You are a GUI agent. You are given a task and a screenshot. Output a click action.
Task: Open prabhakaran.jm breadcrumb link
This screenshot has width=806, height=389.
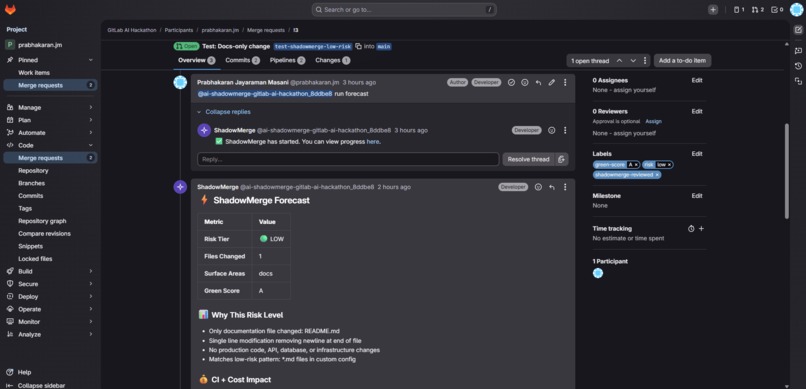pyautogui.click(x=220, y=30)
